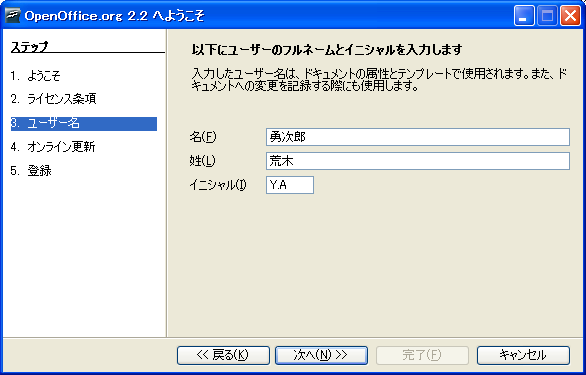Cancel the wizard with キャンセル
This screenshot has width=586, height=375.
point(523,355)
